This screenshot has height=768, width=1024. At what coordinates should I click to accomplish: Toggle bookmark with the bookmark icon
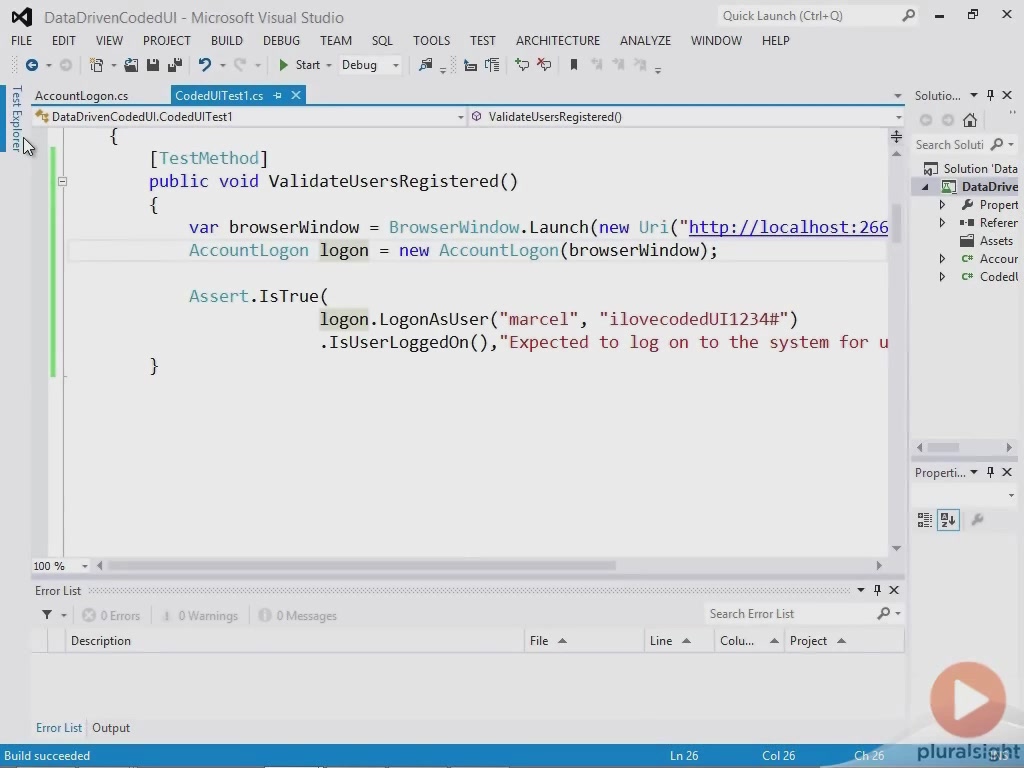pyautogui.click(x=574, y=65)
